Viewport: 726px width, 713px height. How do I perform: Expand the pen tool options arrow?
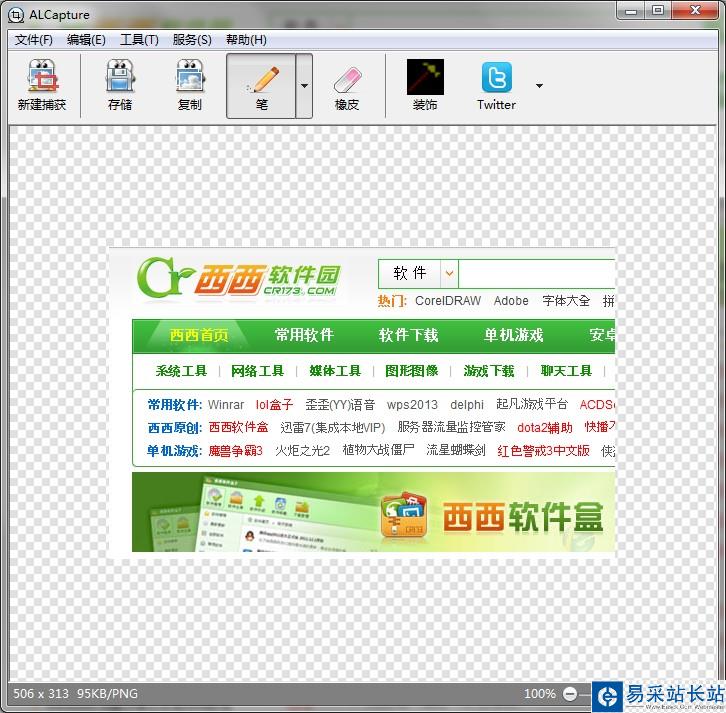[x=304, y=86]
